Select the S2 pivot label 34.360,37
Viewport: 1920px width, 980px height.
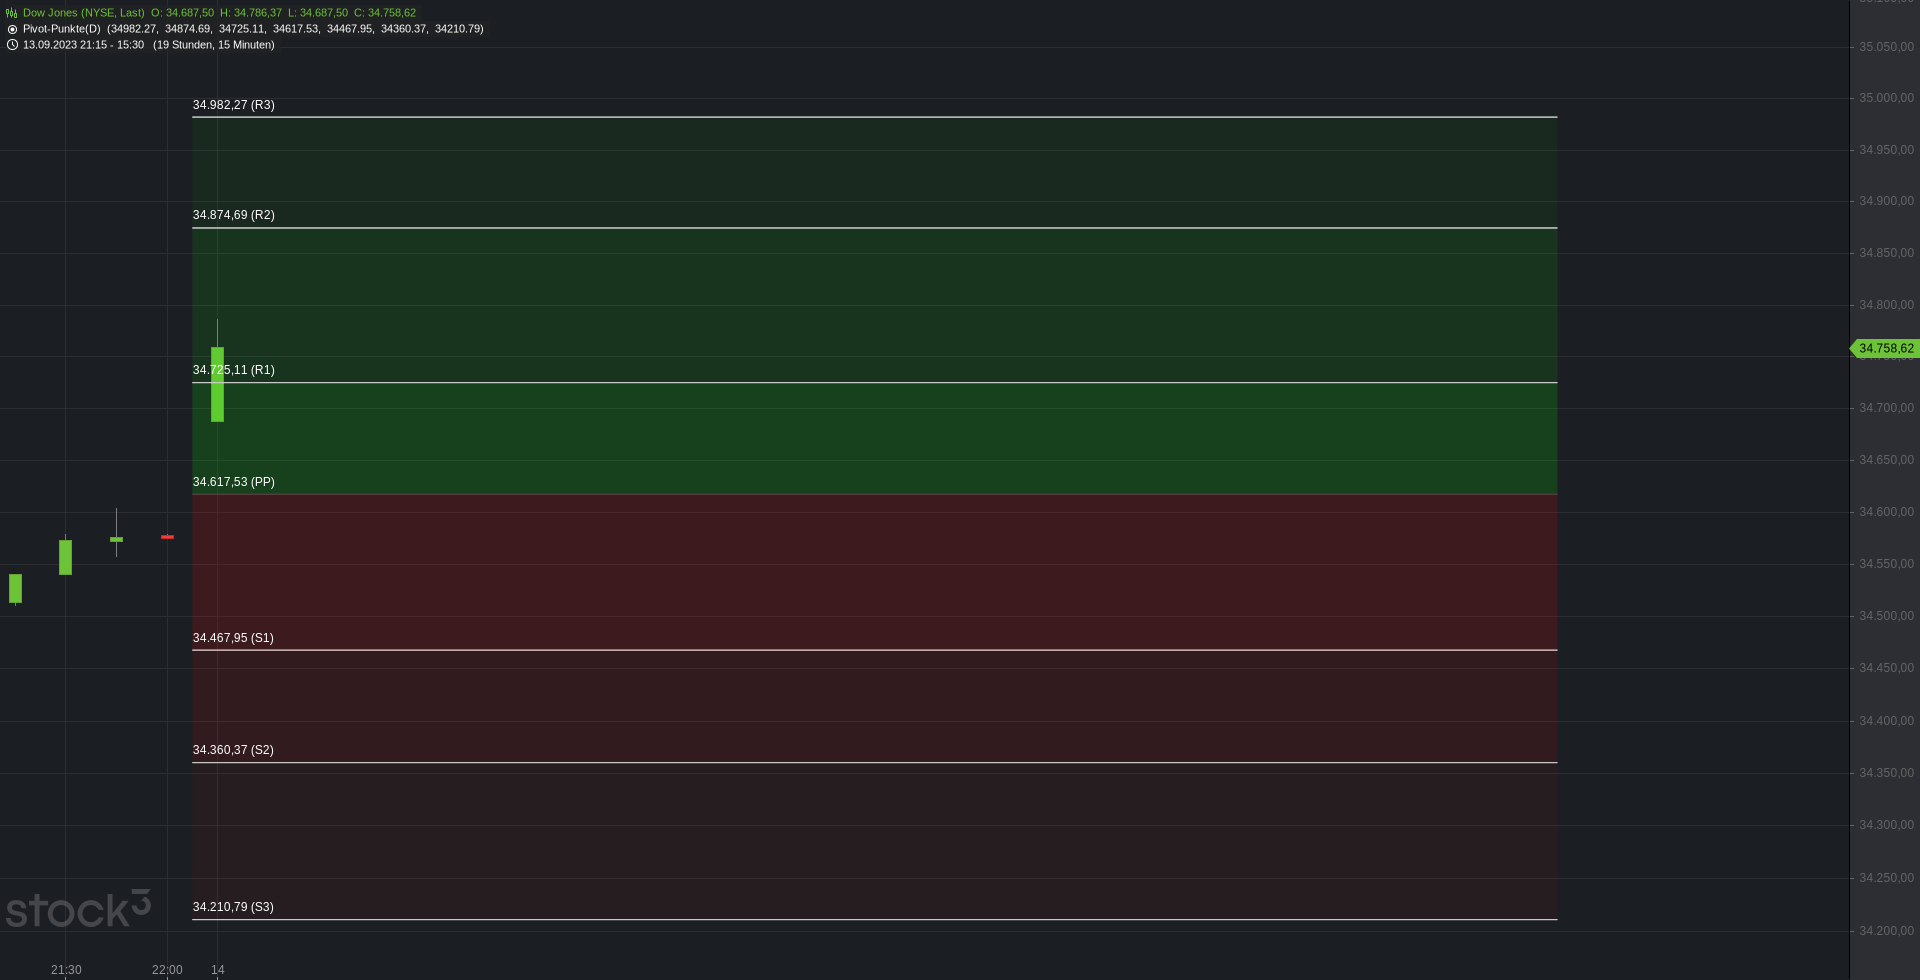[233, 750]
